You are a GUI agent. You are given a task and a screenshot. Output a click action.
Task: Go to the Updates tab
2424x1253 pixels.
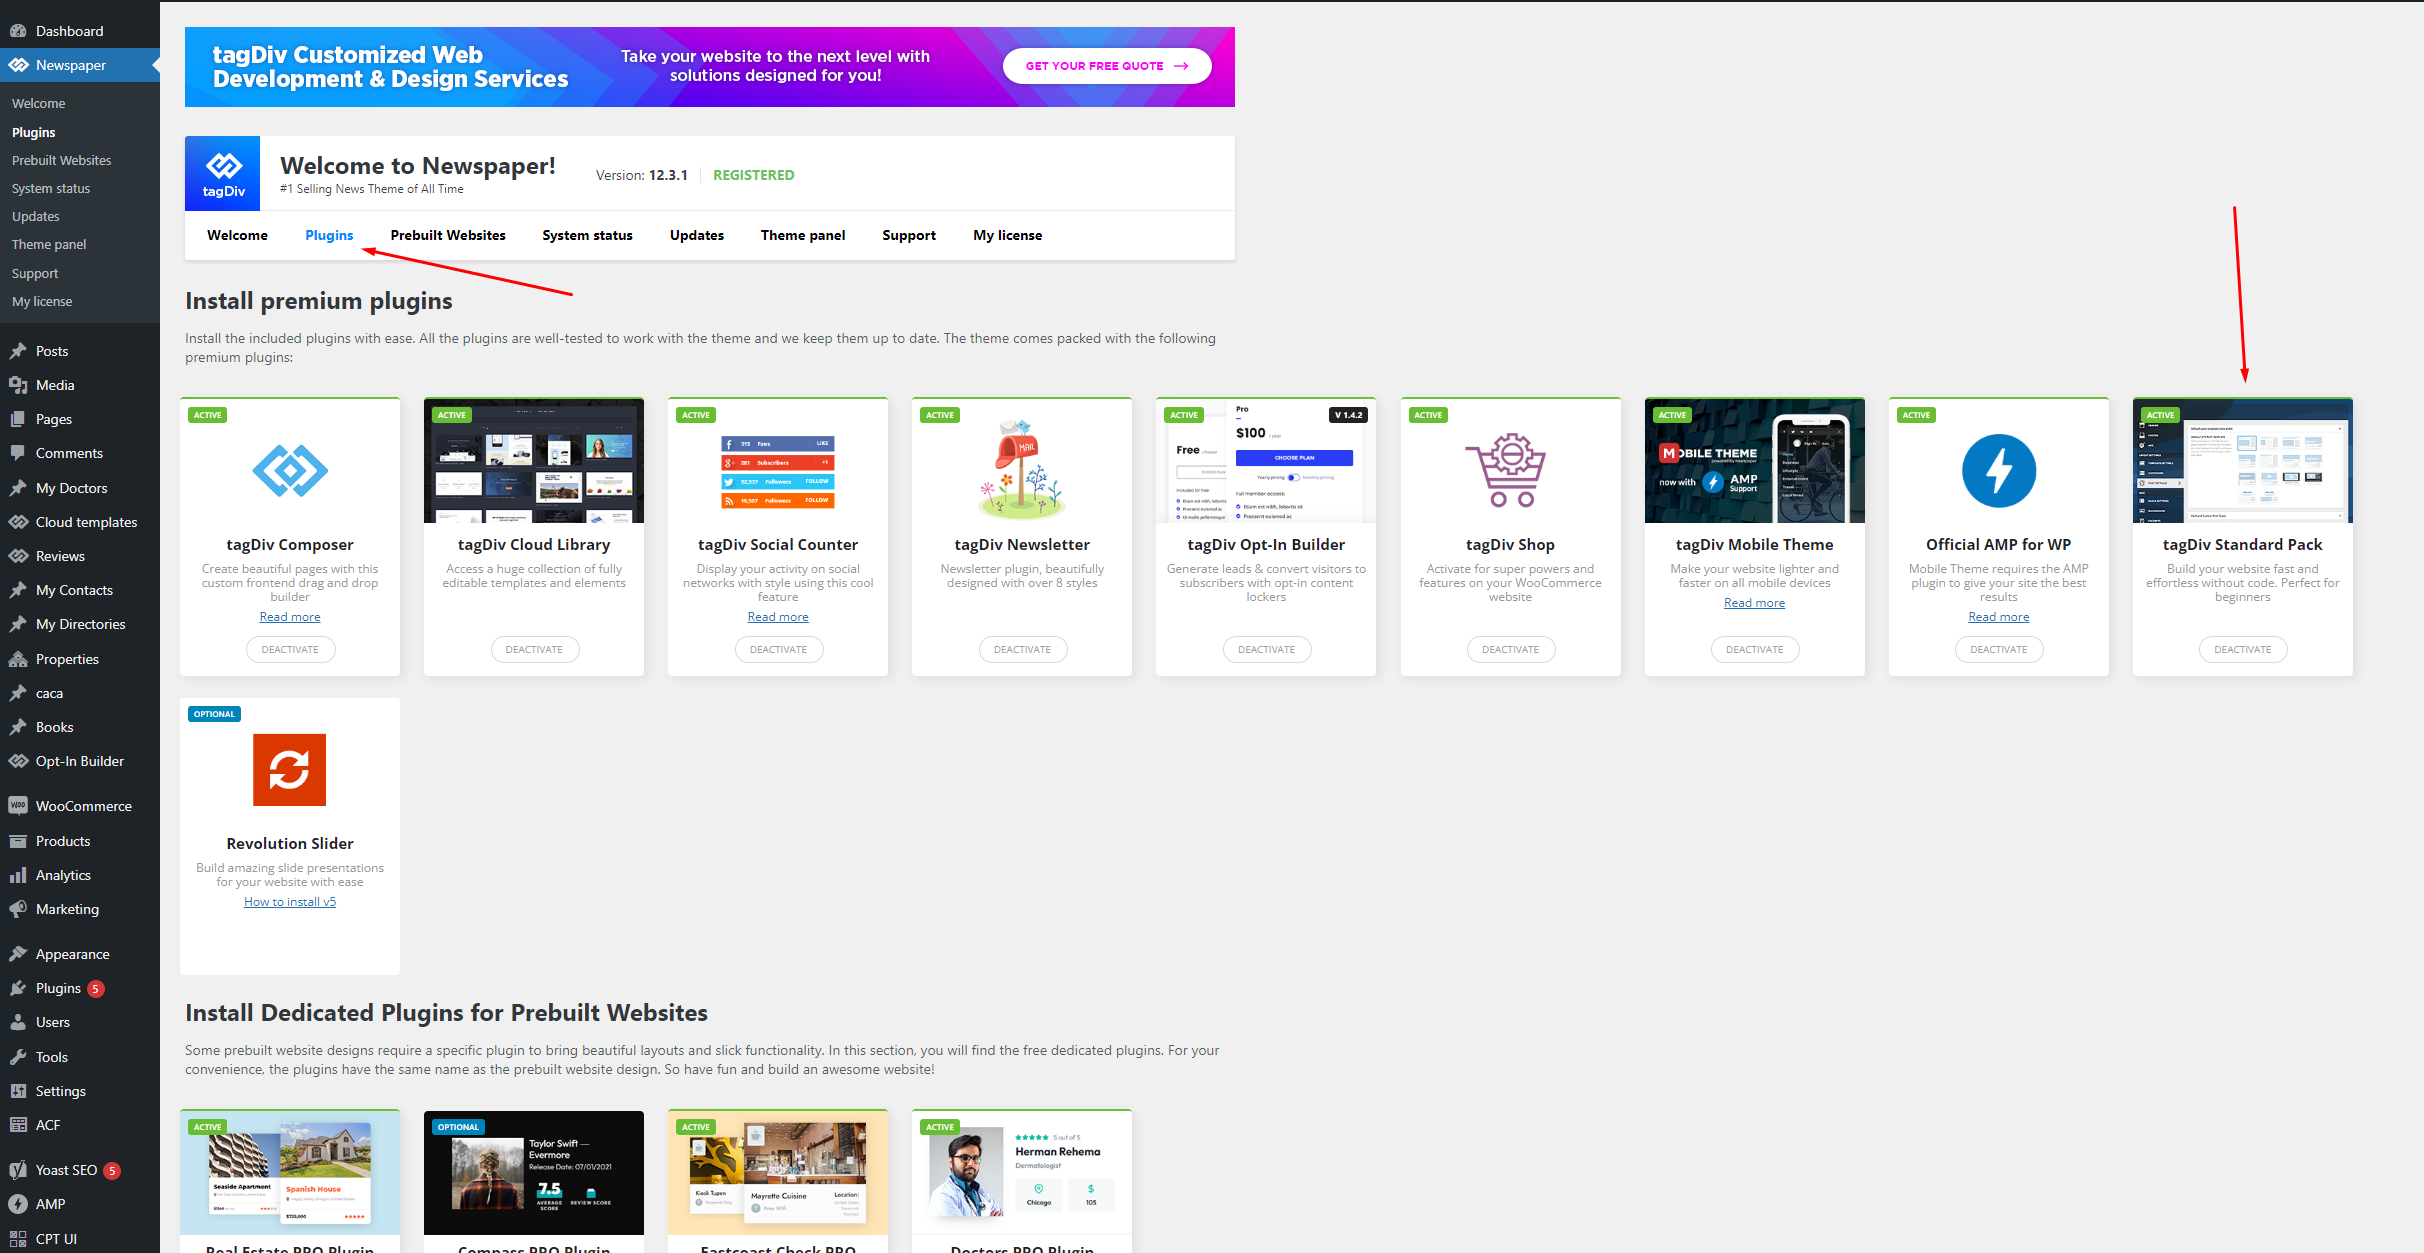[x=697, y=235]
